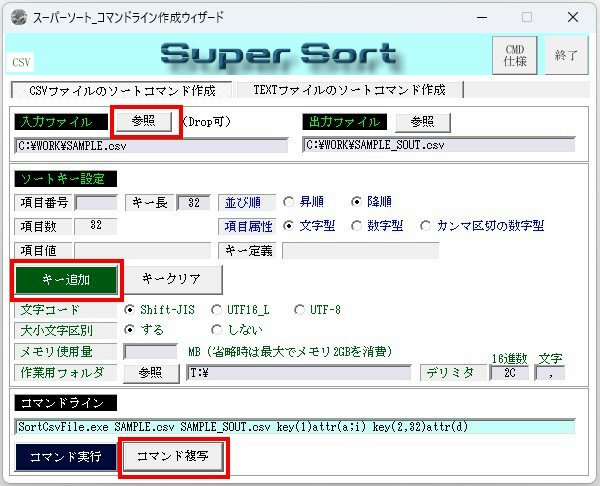This screenshot has height=486, width=600.
Task: Click the input file path field
Action: (x=151, y=146)
